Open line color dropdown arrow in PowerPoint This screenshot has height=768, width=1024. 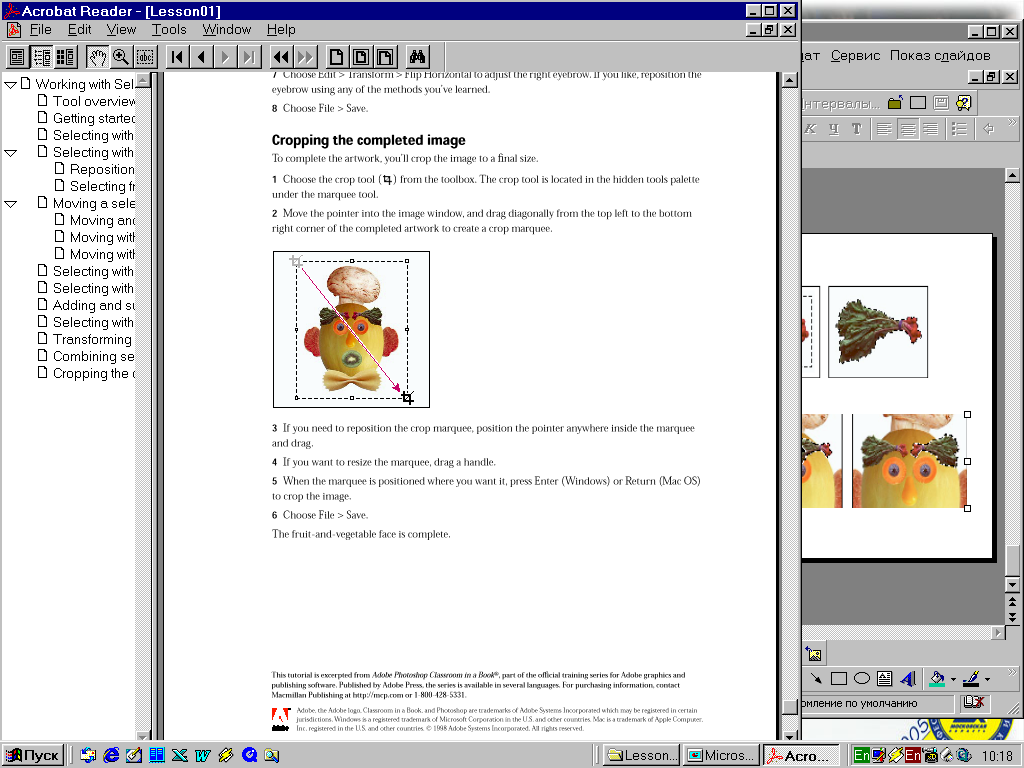tap(987, 680)
